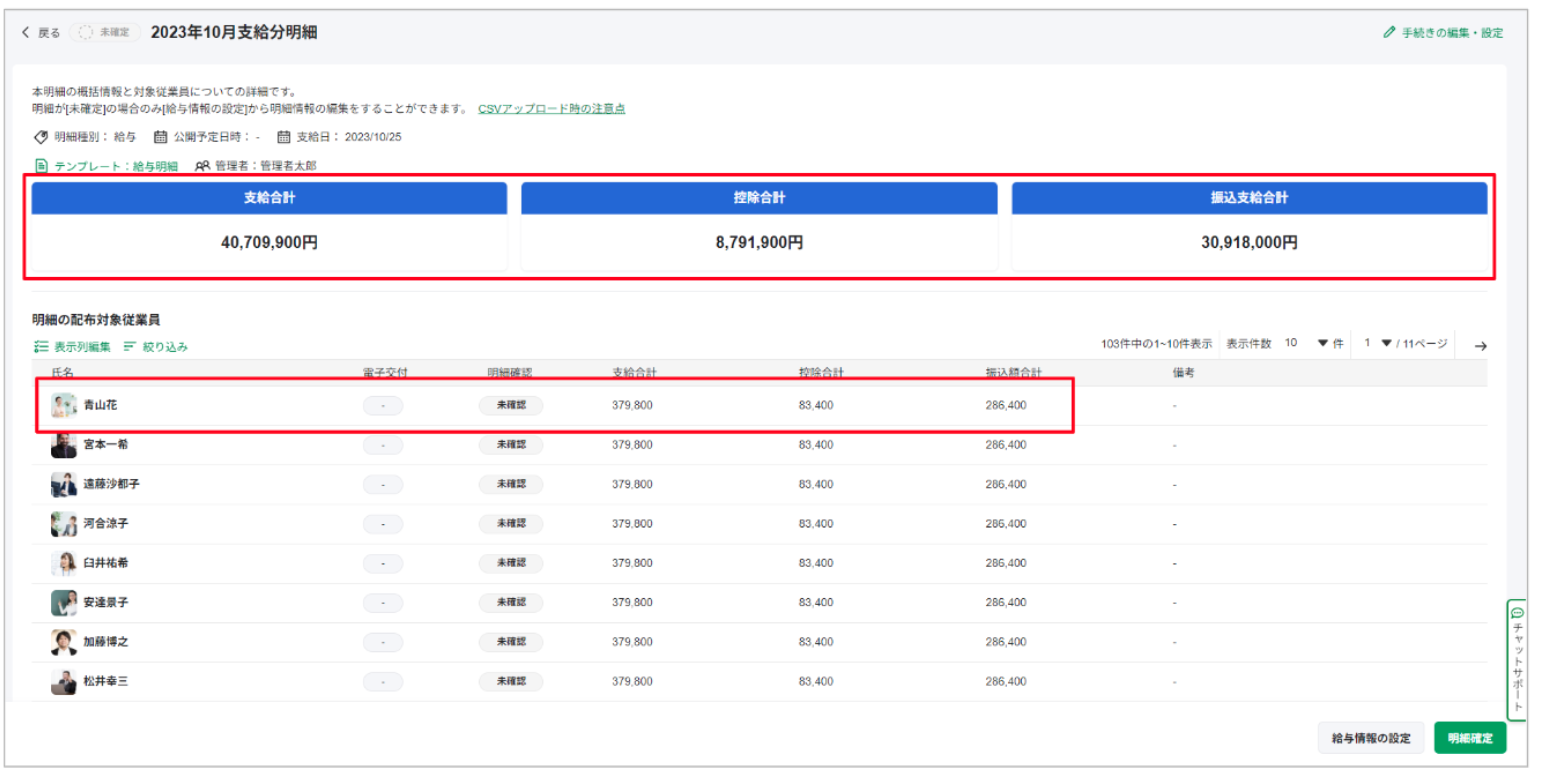Image resolution: width=1554 pixels, height=775 pixels.
Task: Click 給与情報の設定 button
Action: tap(1370, 738)
